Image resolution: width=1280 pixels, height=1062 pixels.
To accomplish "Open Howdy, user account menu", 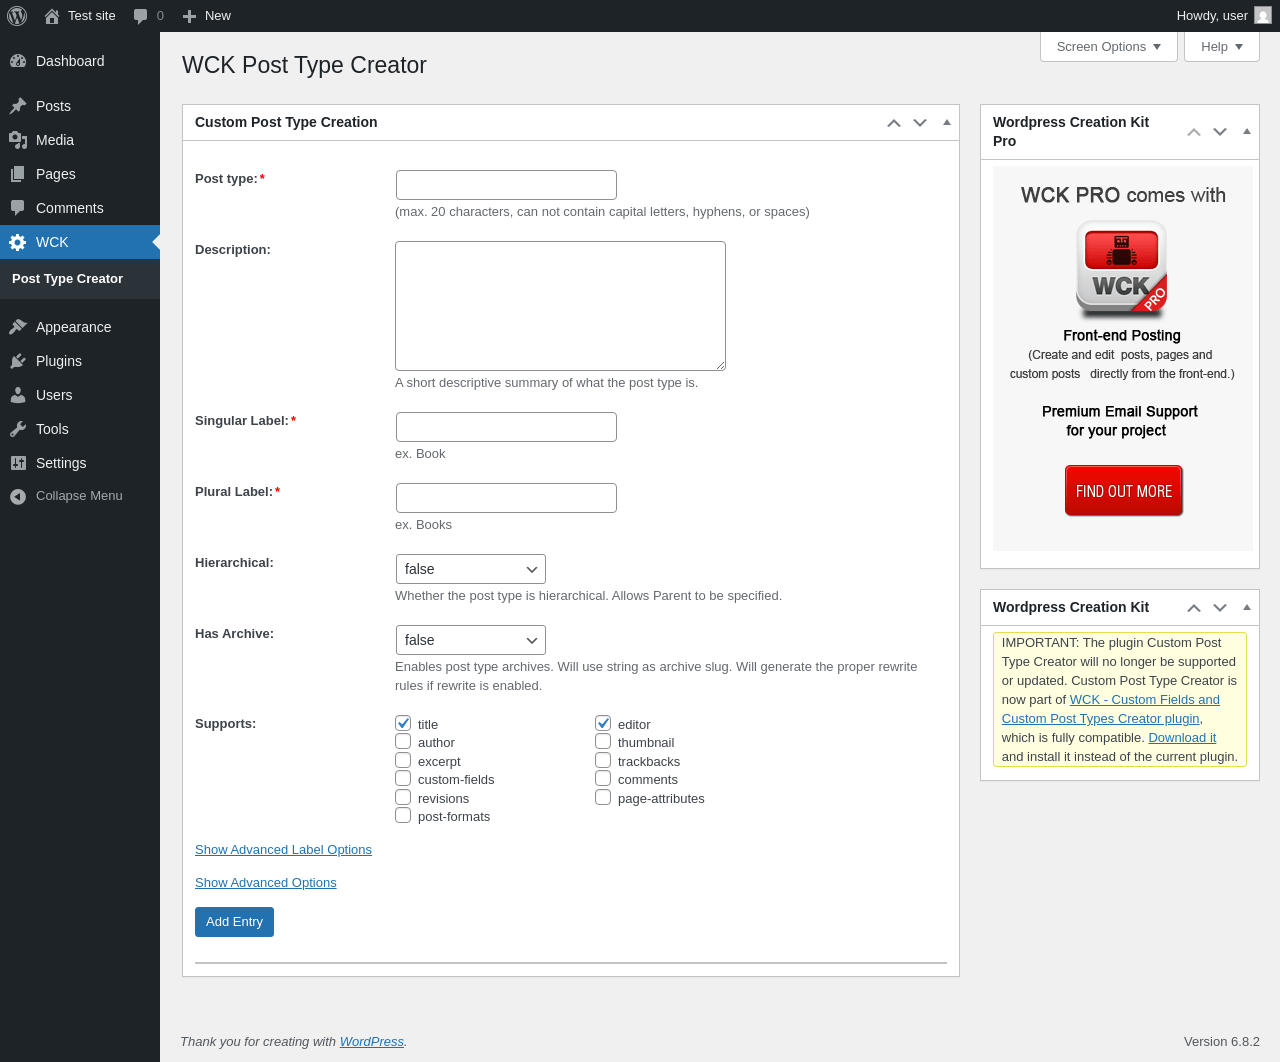I will (1223, 16).
